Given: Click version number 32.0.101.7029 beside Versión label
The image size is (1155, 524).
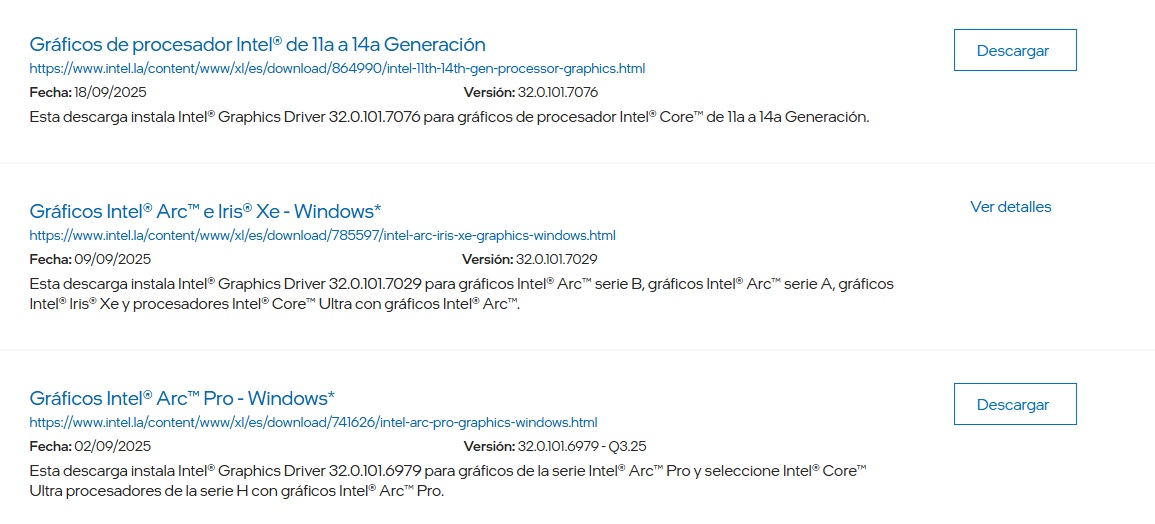Looking at the screenshot, I should coord(557,259).
